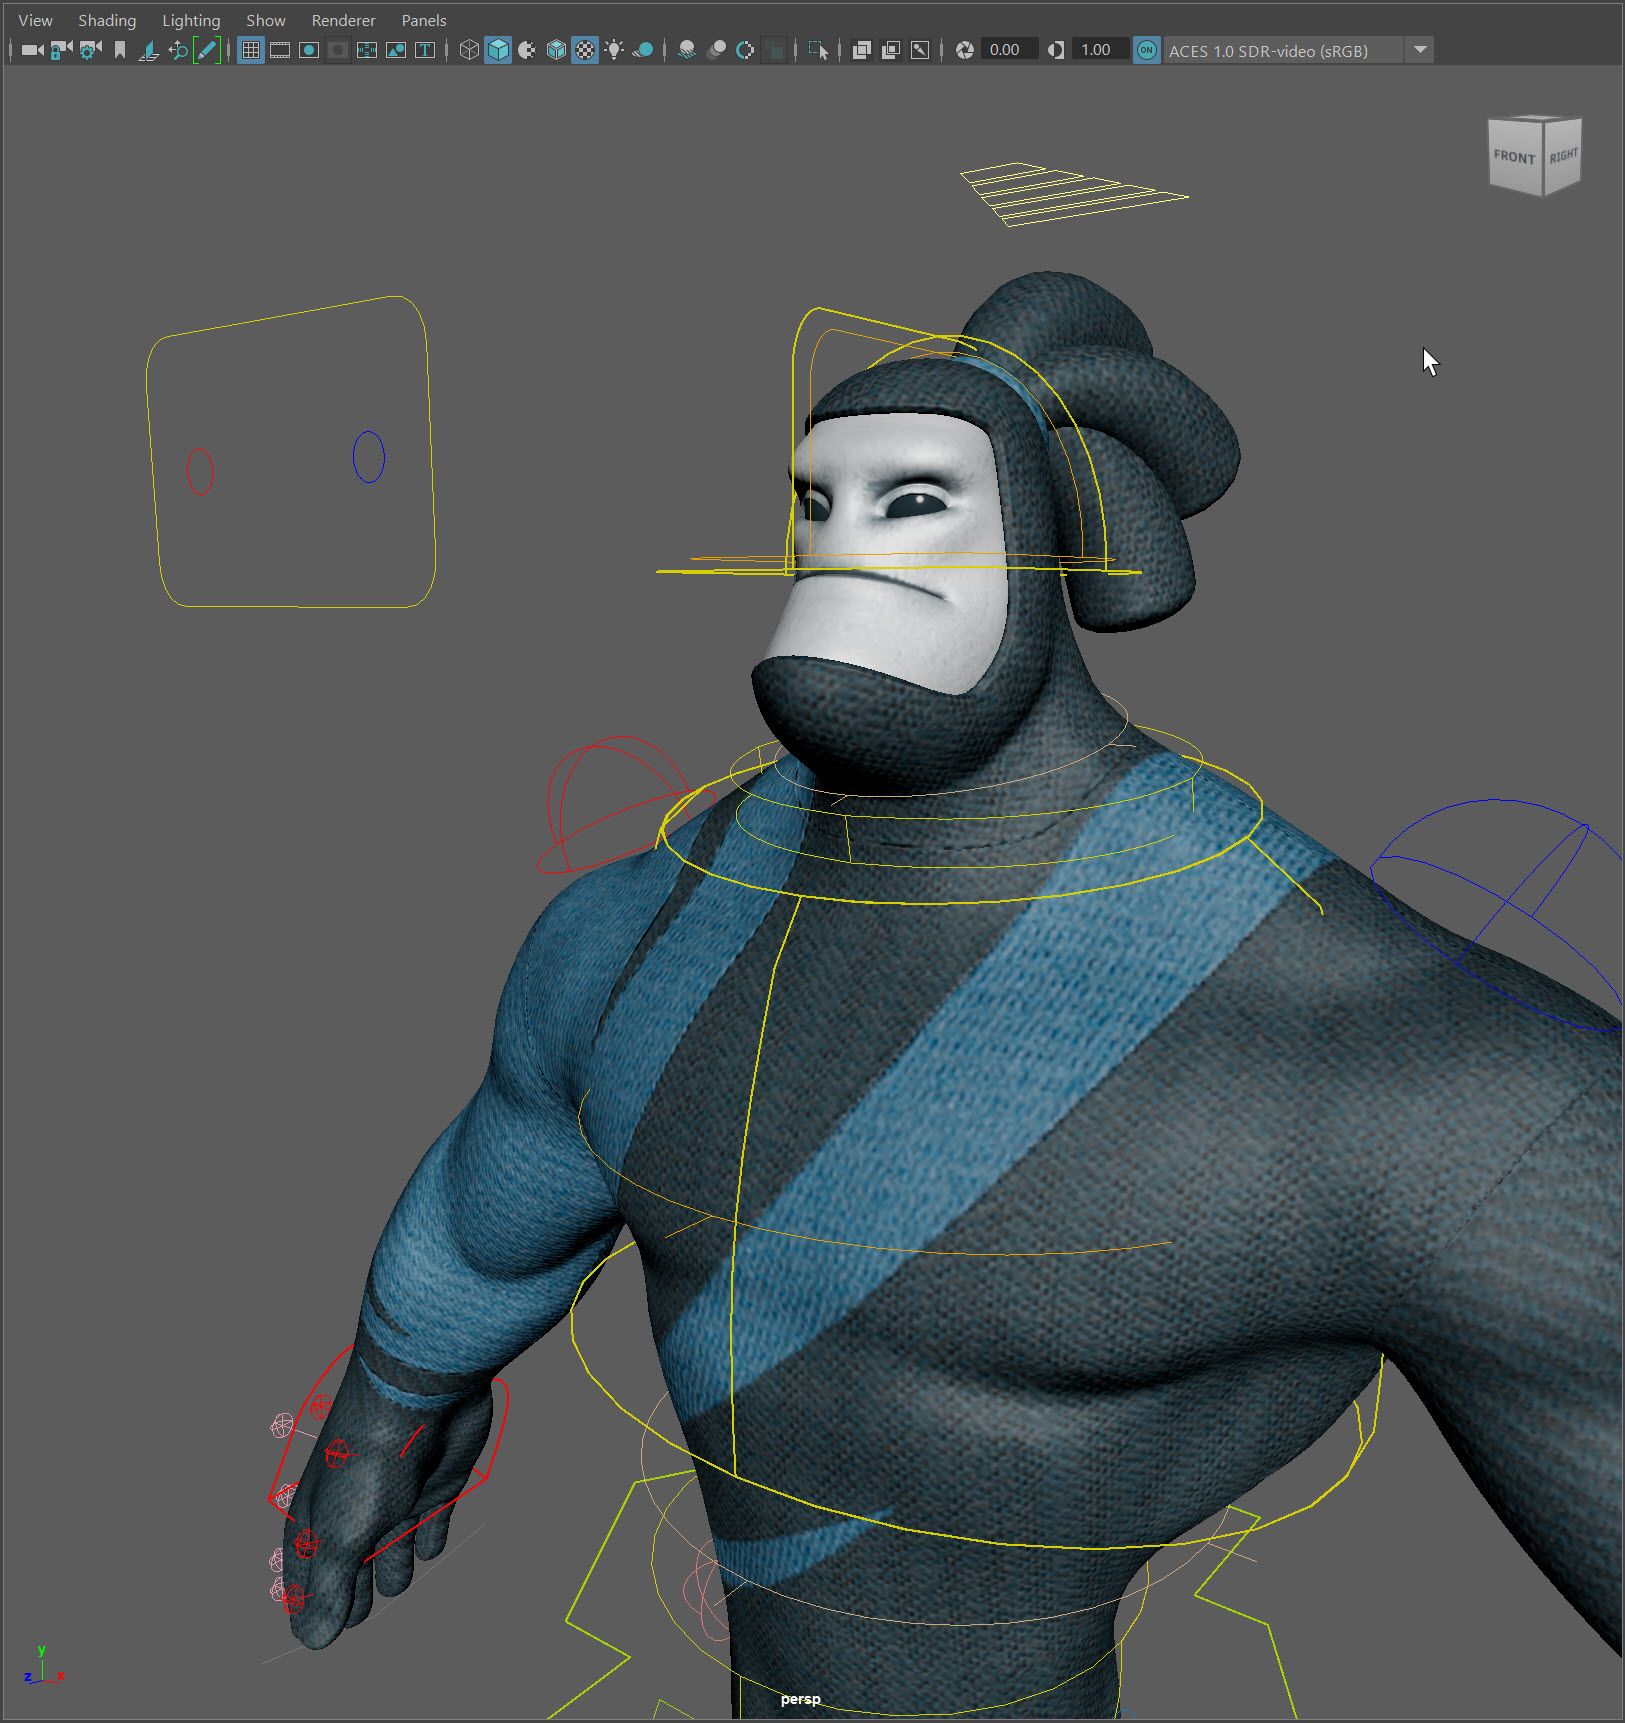Open the Renderer menu

(x=344, y=20)
